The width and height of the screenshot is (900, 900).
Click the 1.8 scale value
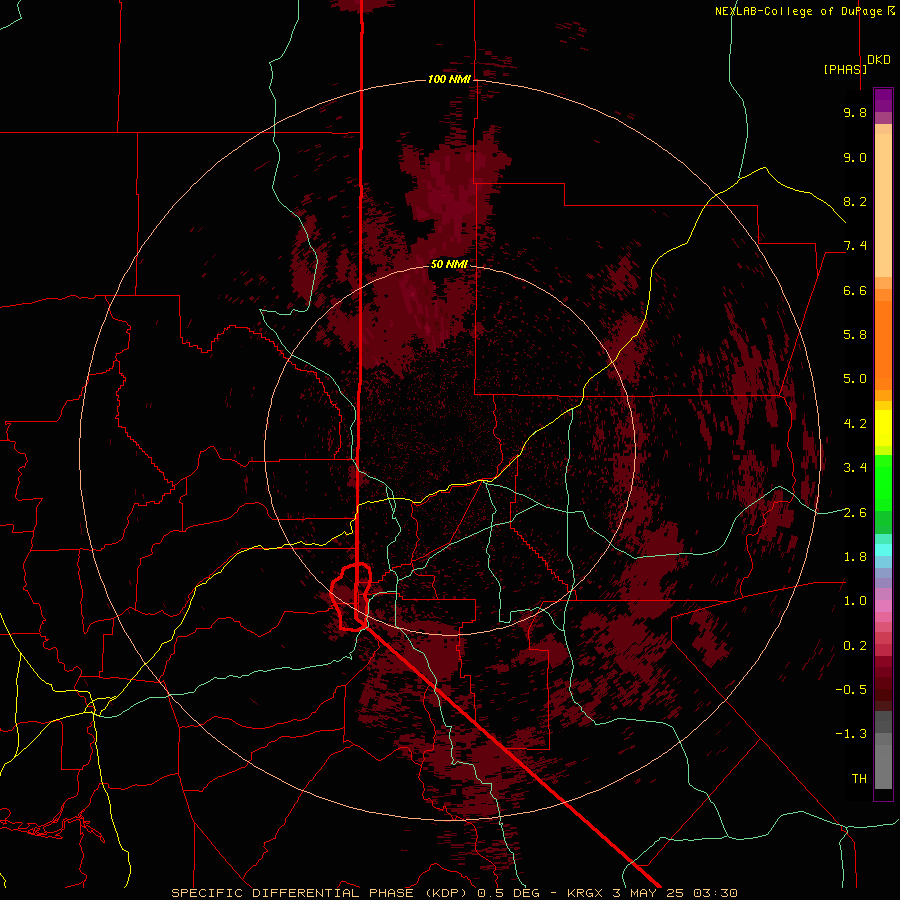coord(855,557)
